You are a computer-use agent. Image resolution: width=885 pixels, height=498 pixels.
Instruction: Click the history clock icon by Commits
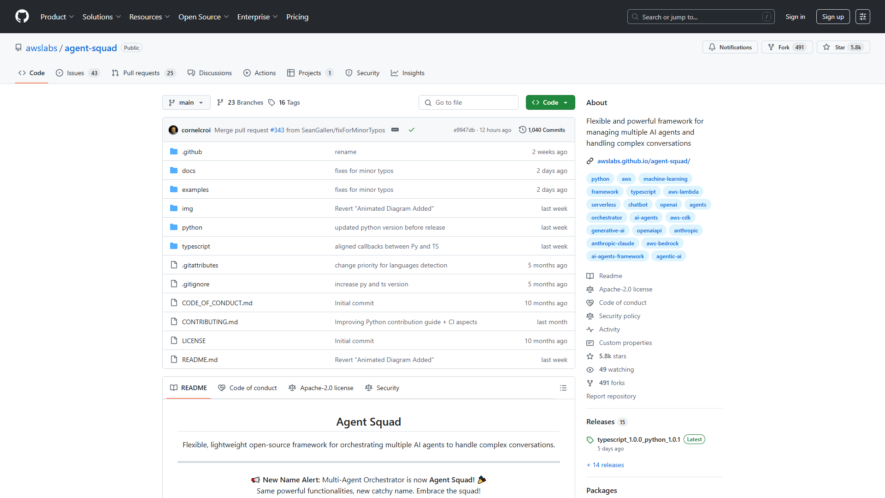click(x=522, y=130)
